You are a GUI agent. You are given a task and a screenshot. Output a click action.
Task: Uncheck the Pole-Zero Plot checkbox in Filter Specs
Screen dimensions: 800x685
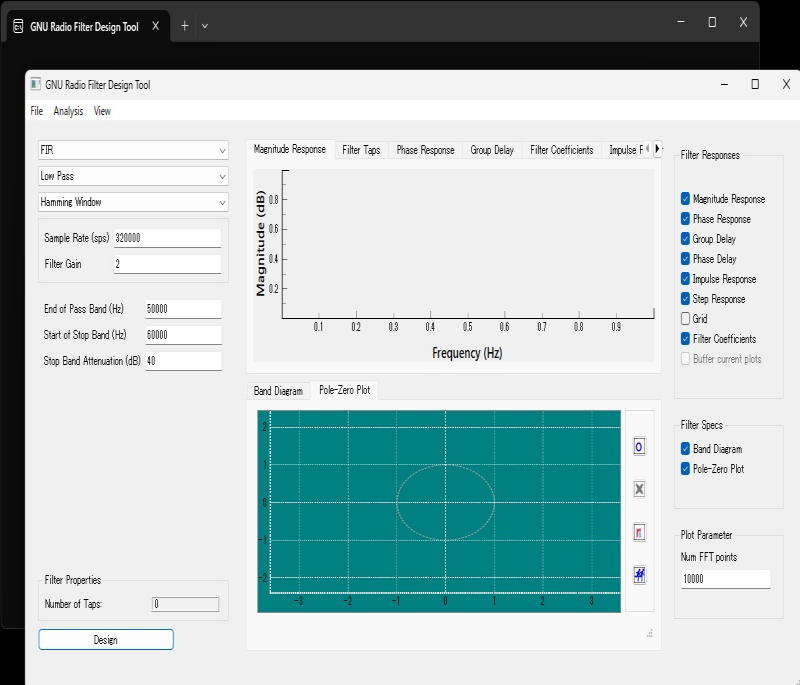685,469
